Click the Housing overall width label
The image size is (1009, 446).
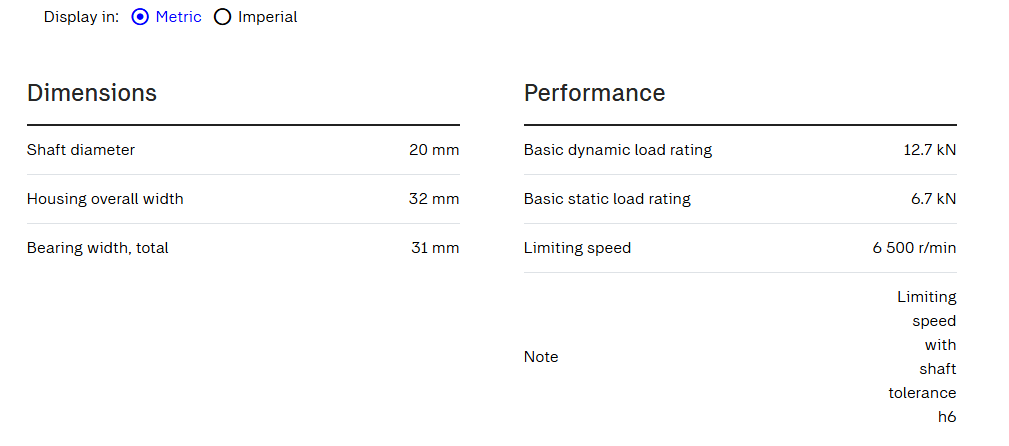point(105,199)
